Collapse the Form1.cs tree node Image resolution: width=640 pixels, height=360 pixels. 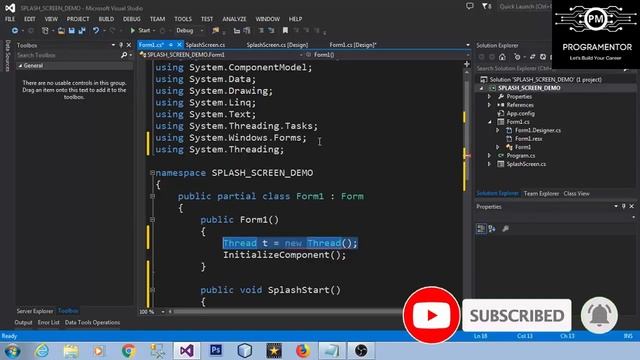coord(489,122)
